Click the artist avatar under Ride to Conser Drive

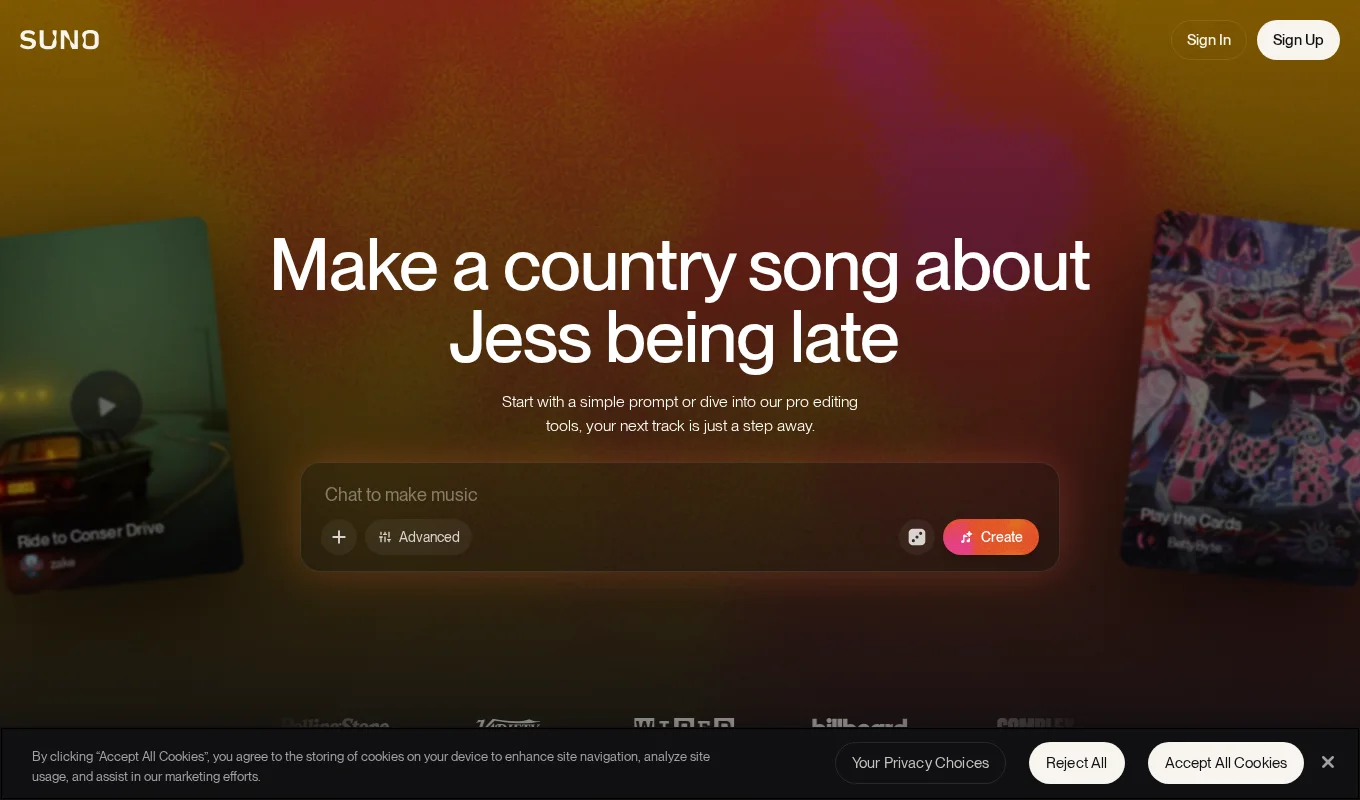tap(32, 564)
